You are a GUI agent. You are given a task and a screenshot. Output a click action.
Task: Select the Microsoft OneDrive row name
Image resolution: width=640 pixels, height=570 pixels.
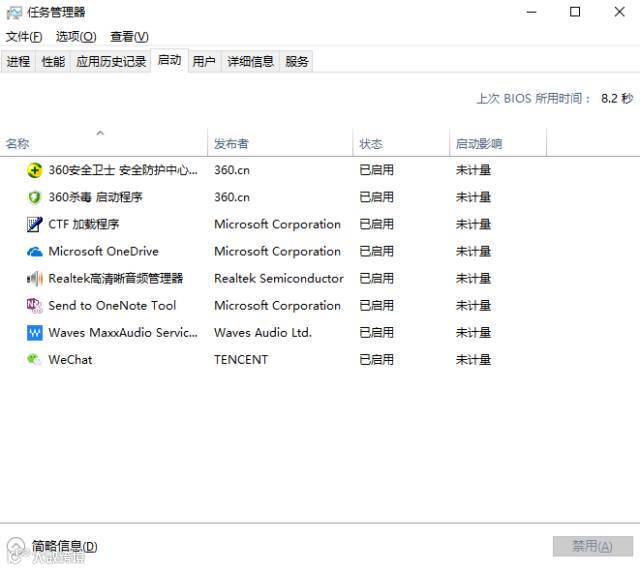103,252
